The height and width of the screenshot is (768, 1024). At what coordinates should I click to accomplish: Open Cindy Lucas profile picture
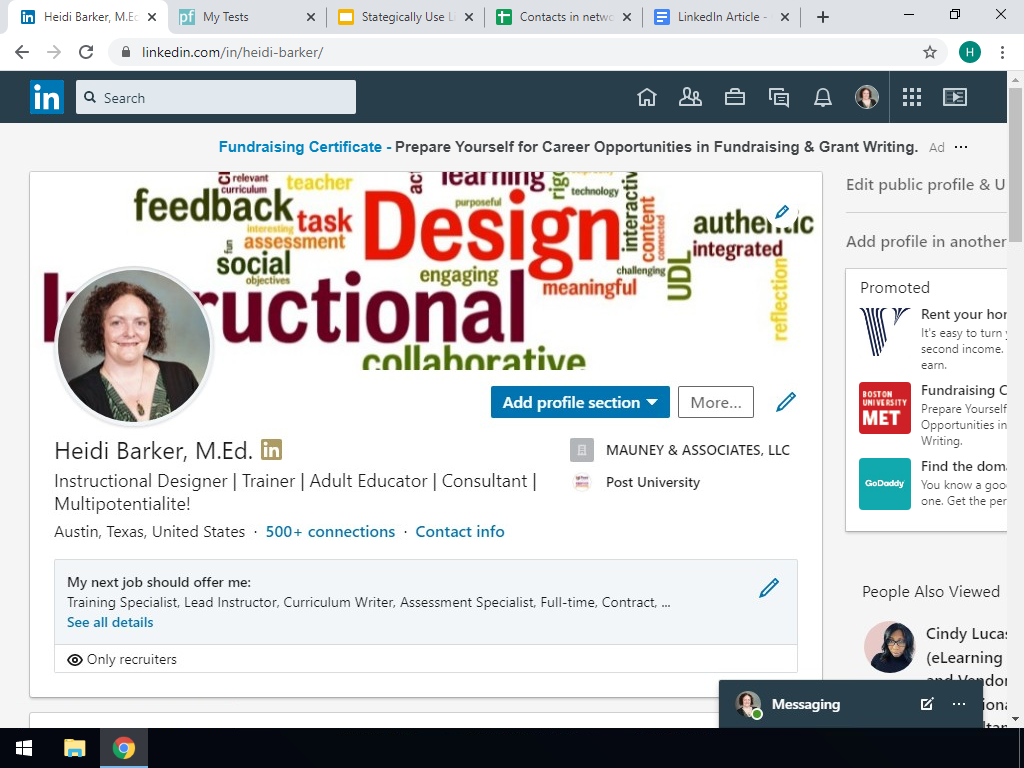point(889,647)
